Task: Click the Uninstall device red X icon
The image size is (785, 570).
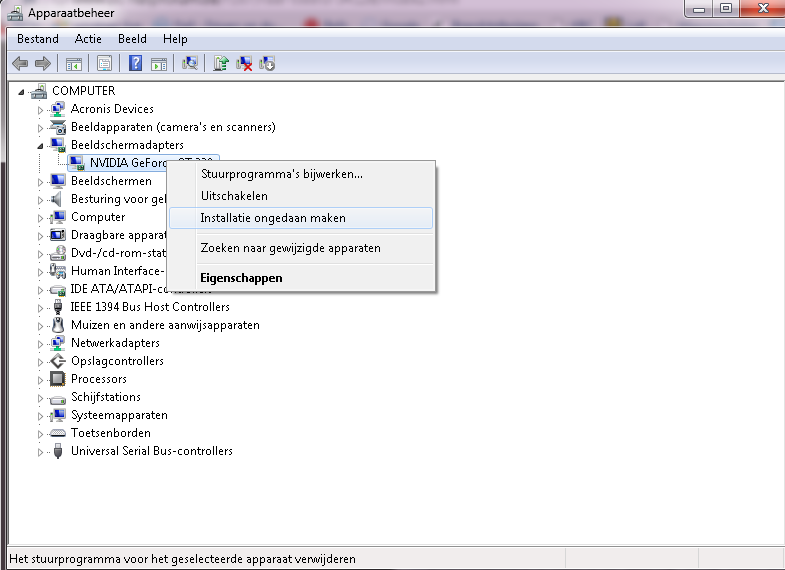Action: pos(244,63)
